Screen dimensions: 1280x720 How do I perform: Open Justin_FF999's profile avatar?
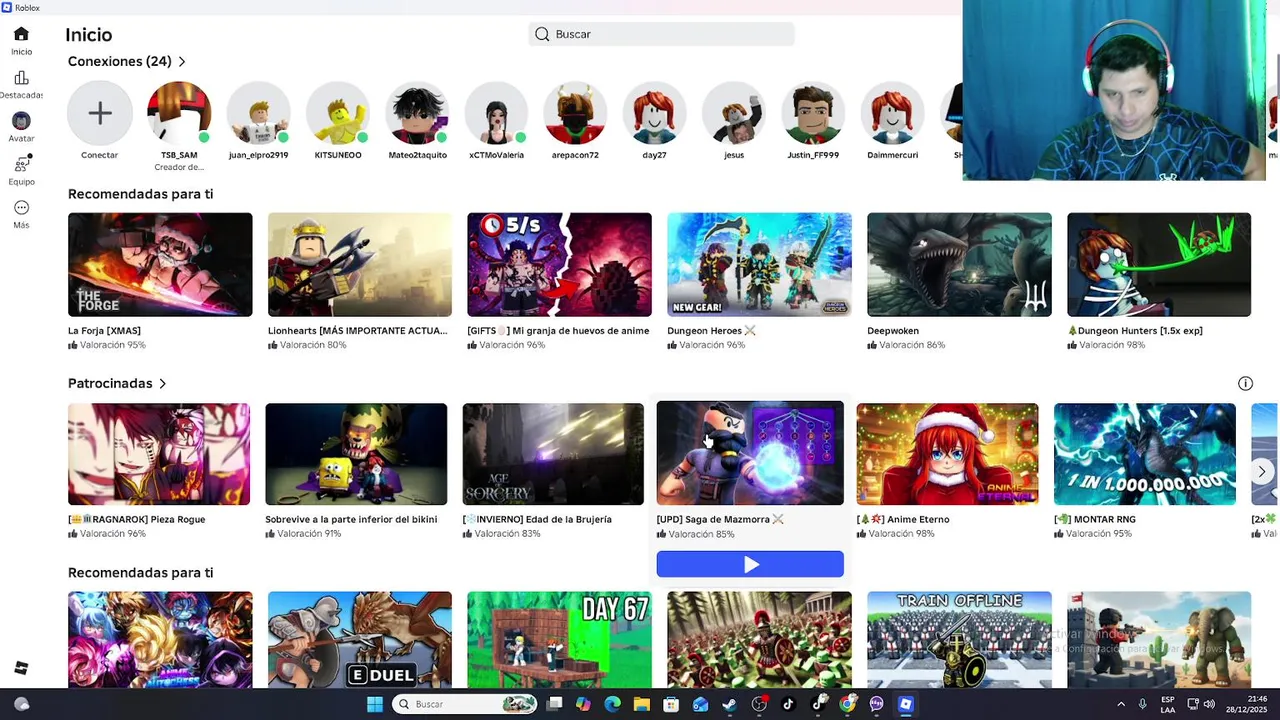(813, 113)
